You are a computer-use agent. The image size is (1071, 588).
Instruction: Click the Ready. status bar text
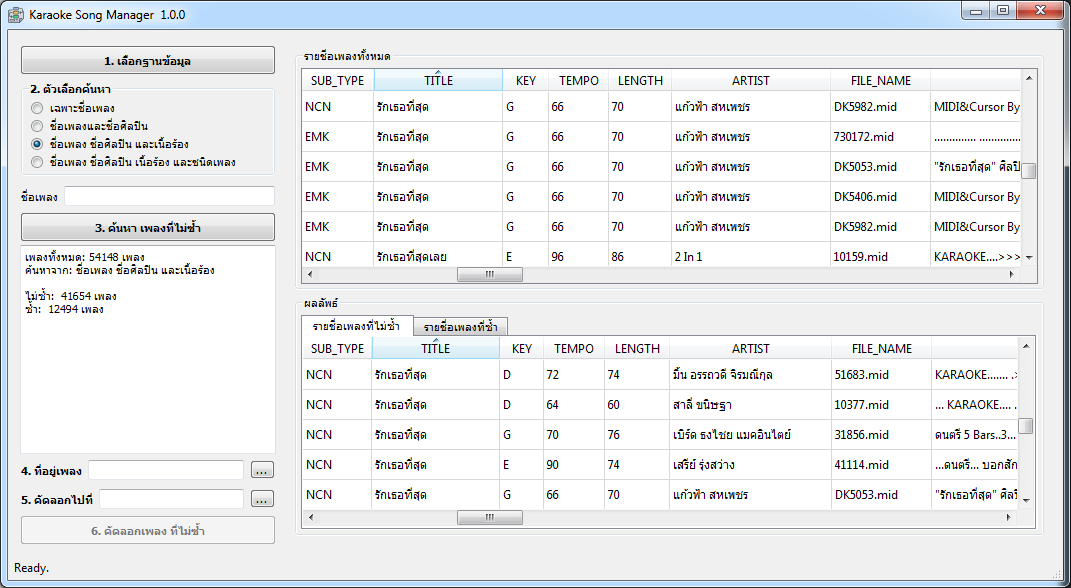pos(31,568)
